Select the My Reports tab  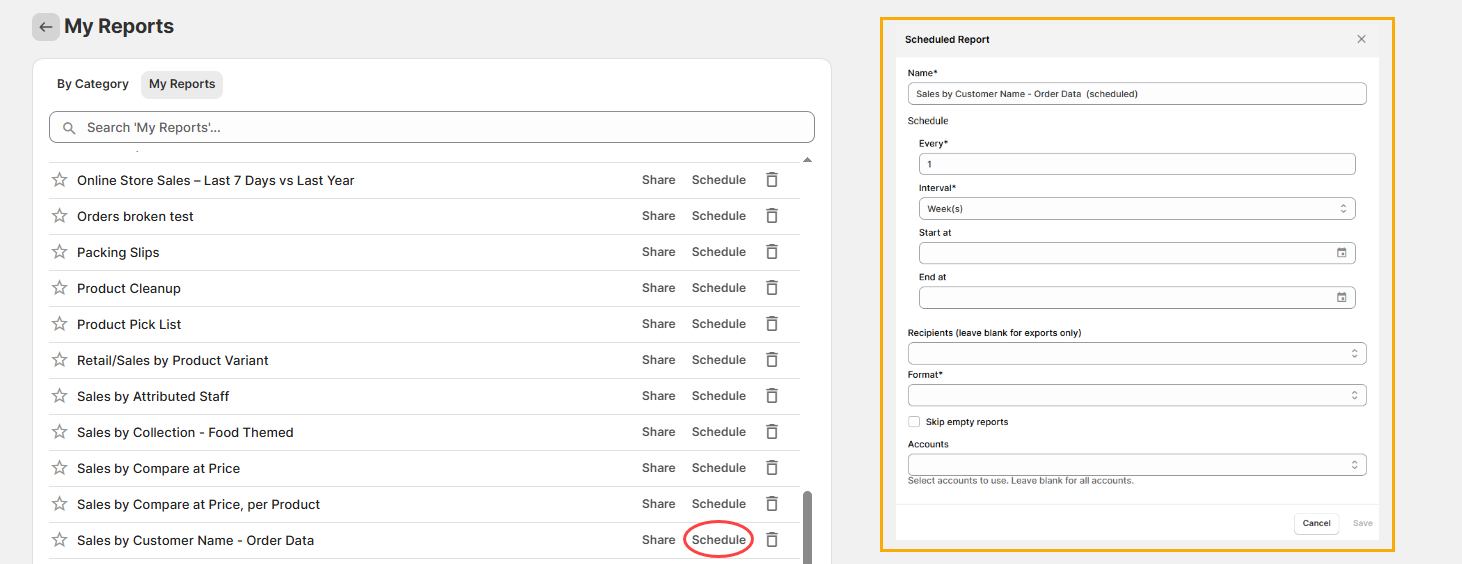point(182,84)
